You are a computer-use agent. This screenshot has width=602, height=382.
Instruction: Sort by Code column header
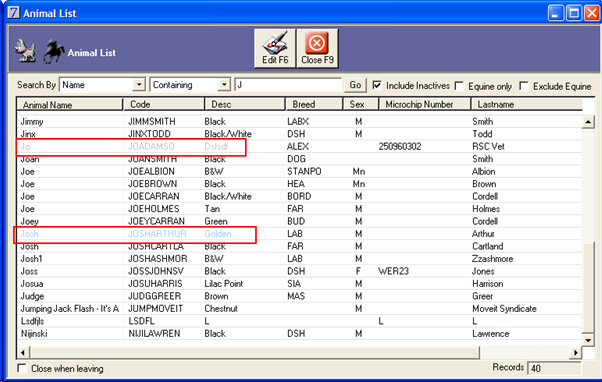164,104
